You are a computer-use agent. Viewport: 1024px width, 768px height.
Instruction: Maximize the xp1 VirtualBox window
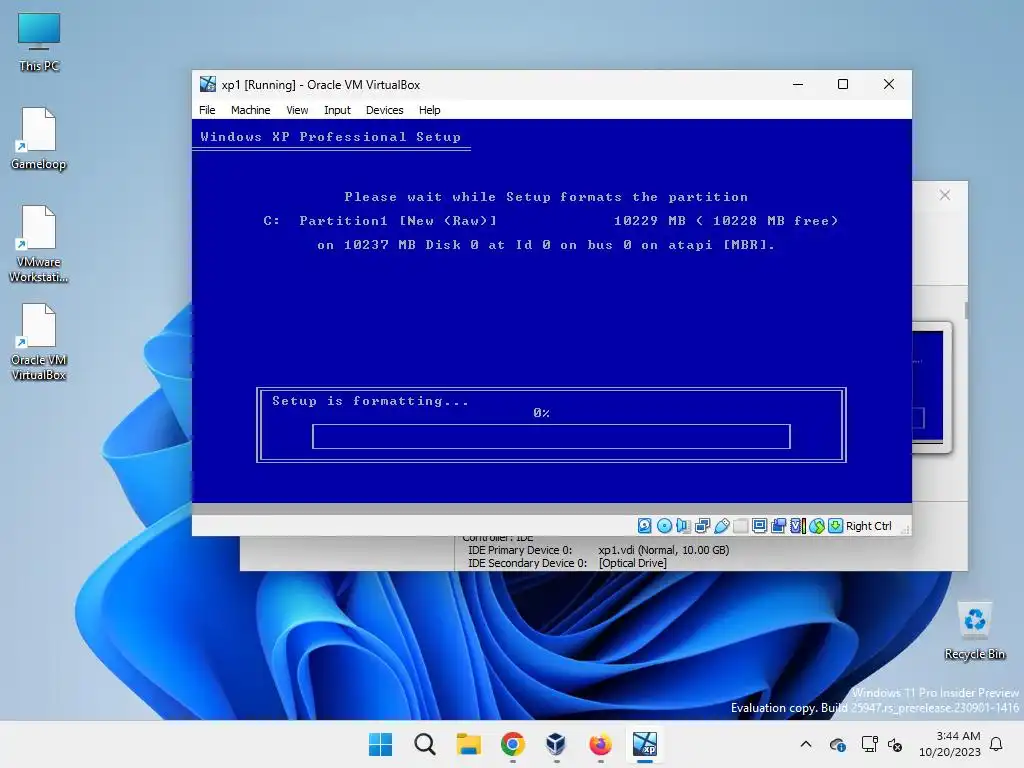click(843, 84)
